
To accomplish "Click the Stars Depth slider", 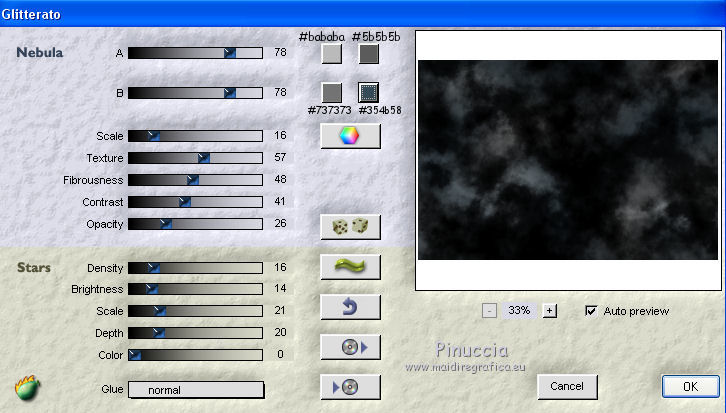I will (x=195, y=333).
